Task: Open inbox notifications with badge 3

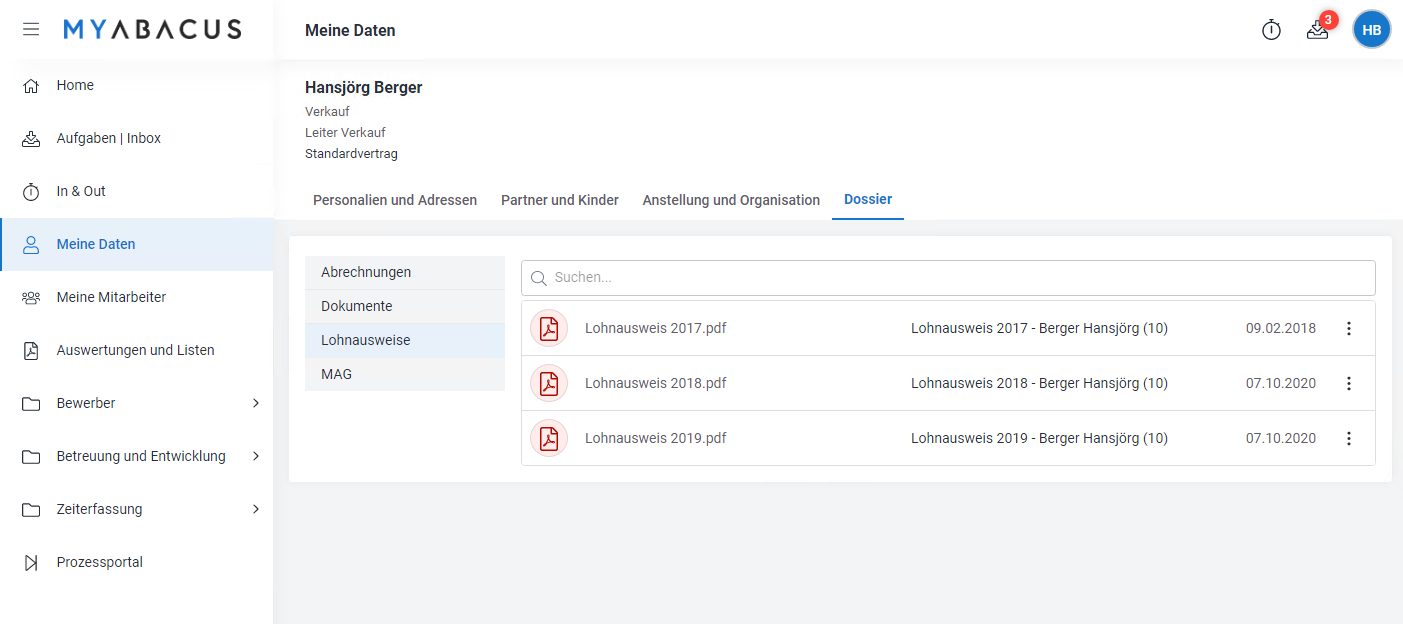Action: 1318,30
